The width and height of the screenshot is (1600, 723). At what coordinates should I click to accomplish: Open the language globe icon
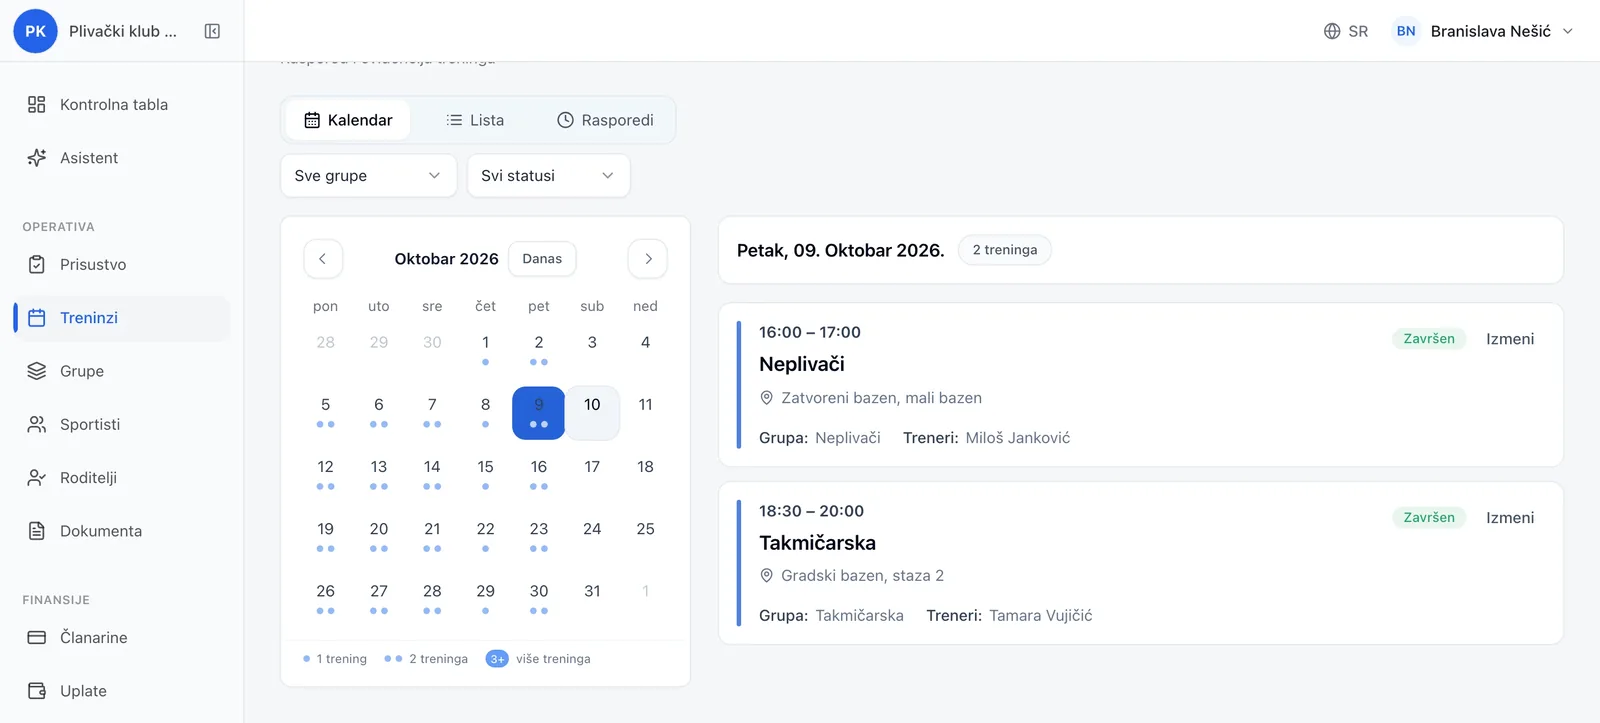point(1332,31)
